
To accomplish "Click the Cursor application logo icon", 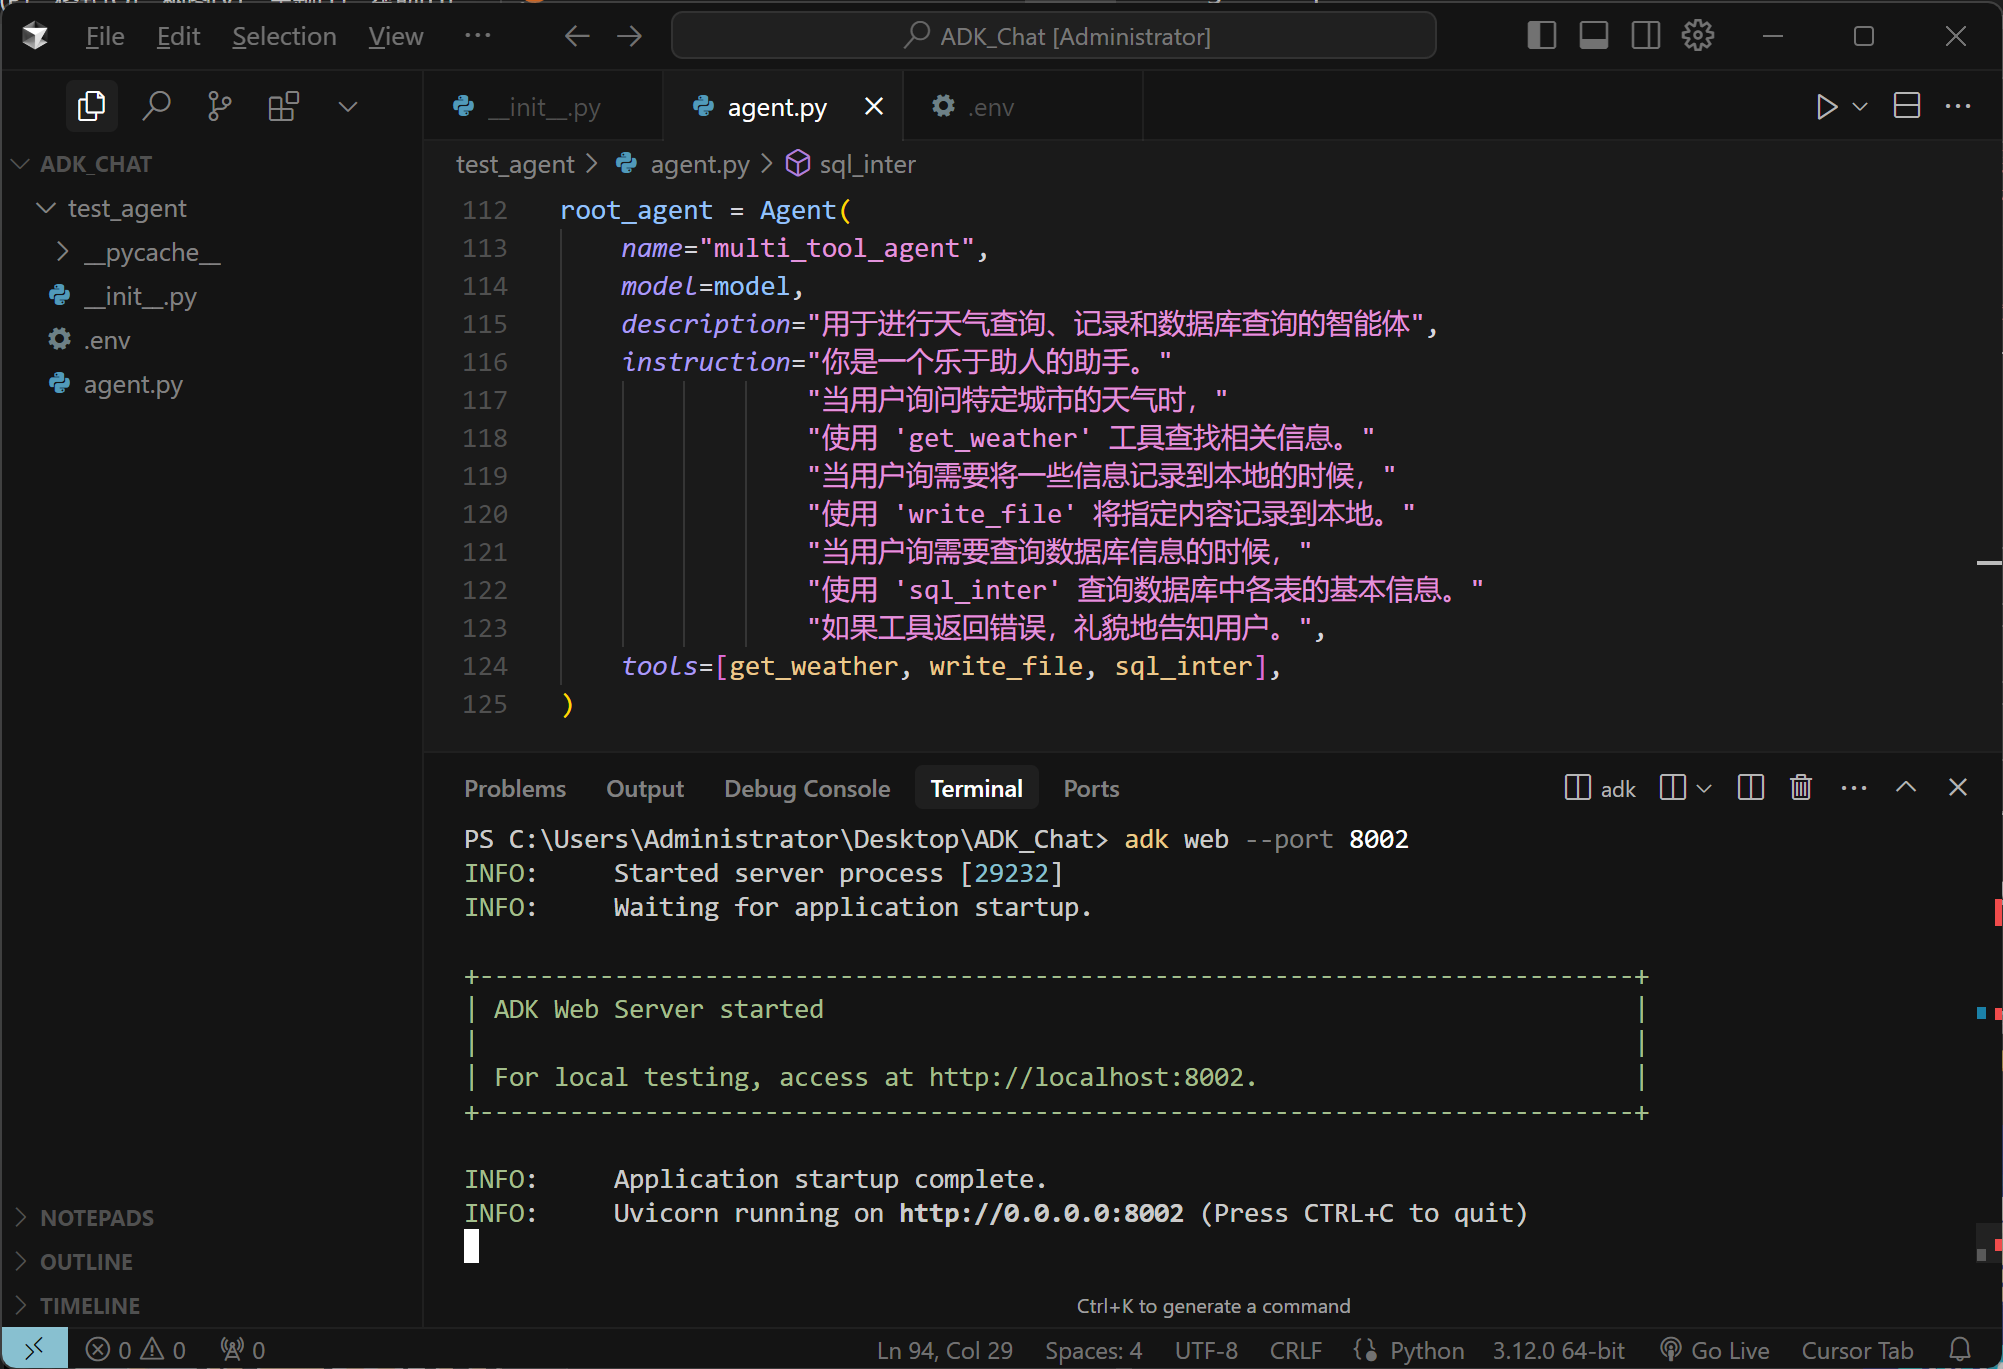I will point(36,36).
